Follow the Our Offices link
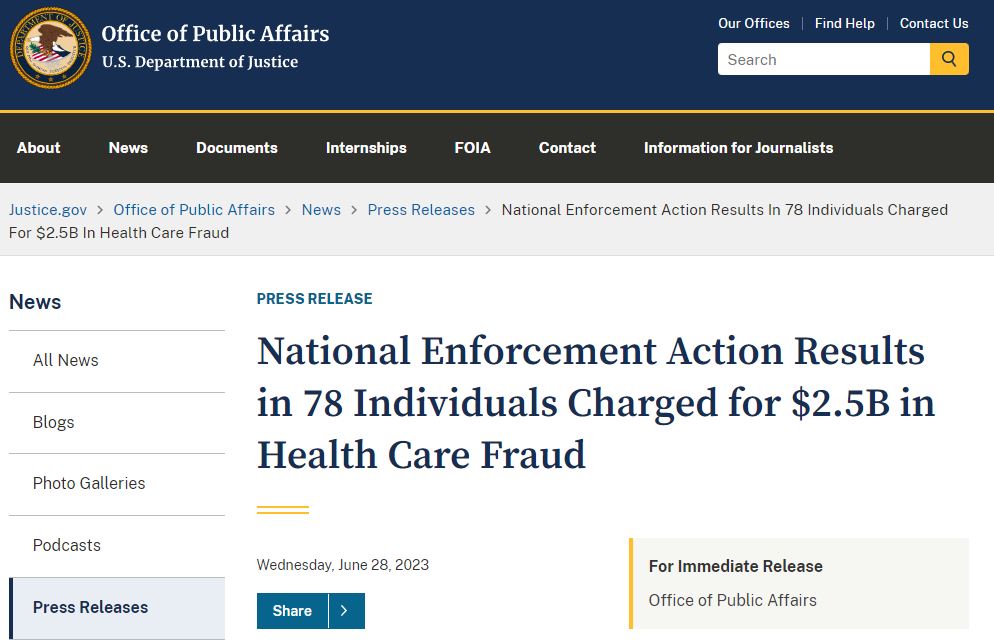Viewport: 994px width, 640px height. [754, 23]
